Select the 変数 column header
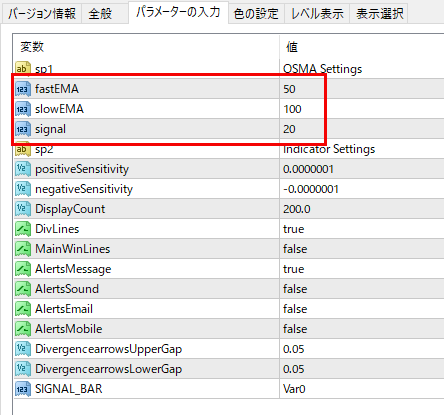The image size is (444, 415). pos(147,47)
